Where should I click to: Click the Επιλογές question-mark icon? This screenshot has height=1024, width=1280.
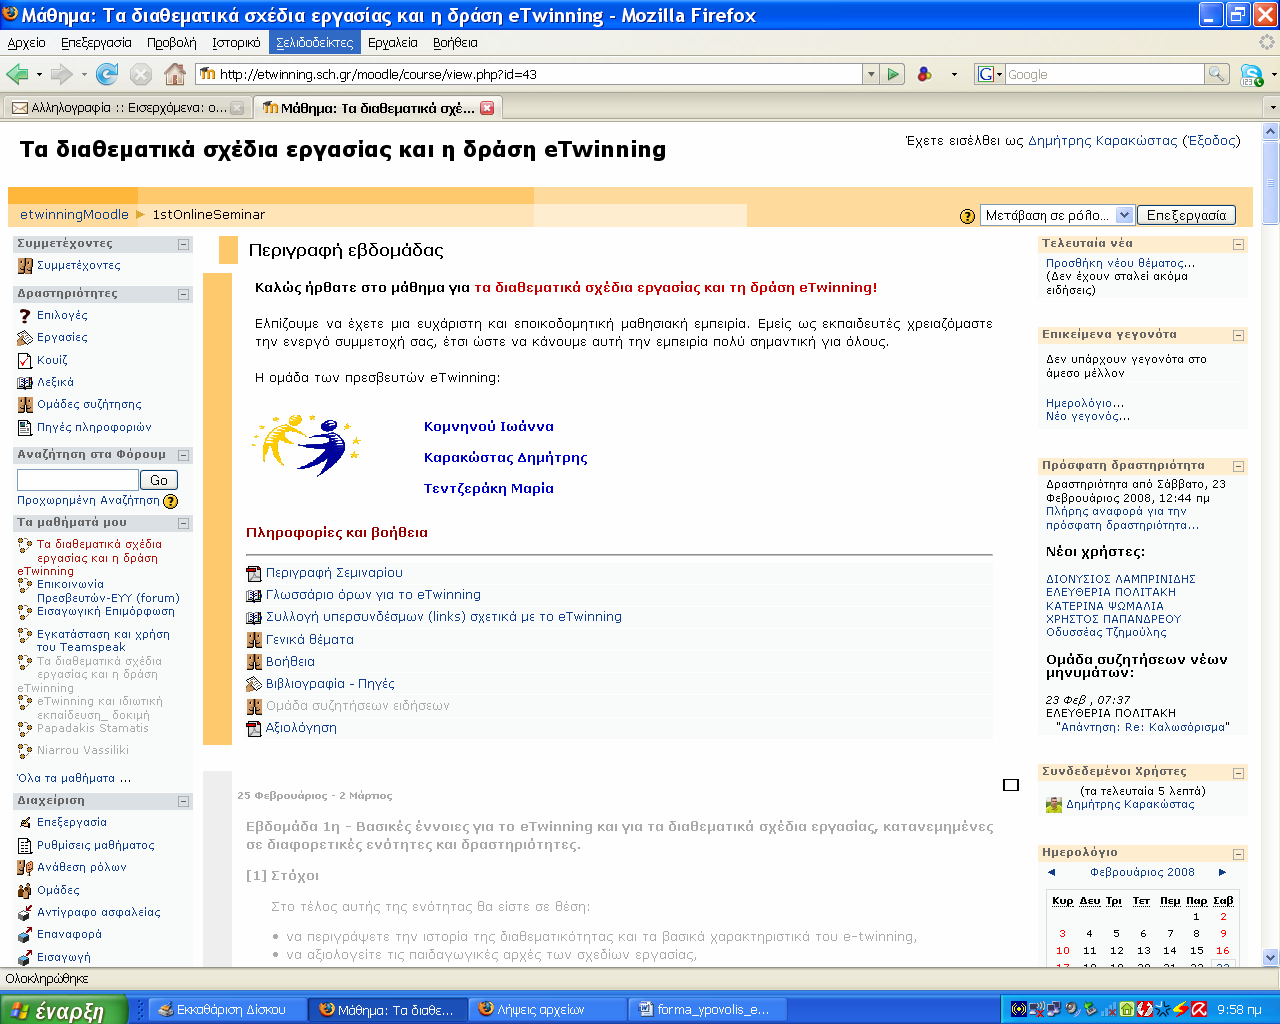(x=26, y=315)
